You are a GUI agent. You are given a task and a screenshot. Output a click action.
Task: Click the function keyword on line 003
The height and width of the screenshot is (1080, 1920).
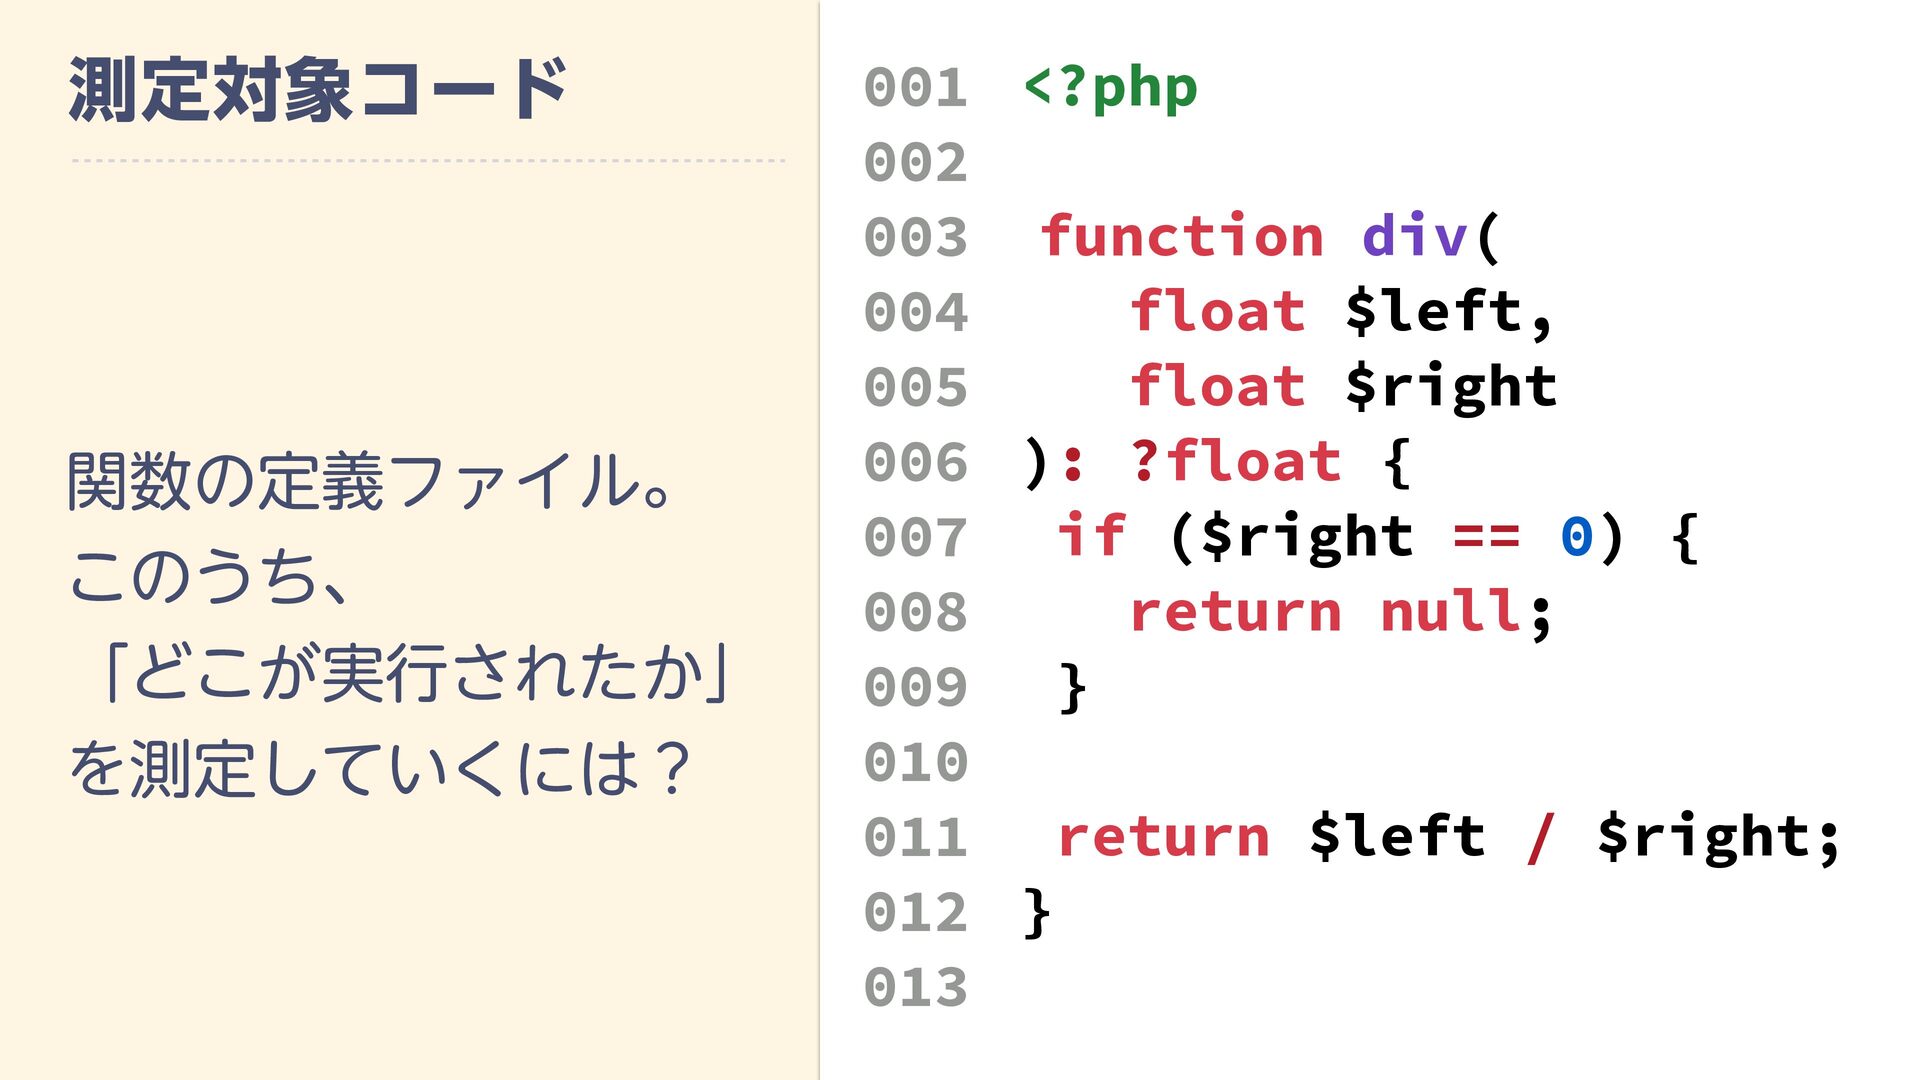(x=1182, y=237)
